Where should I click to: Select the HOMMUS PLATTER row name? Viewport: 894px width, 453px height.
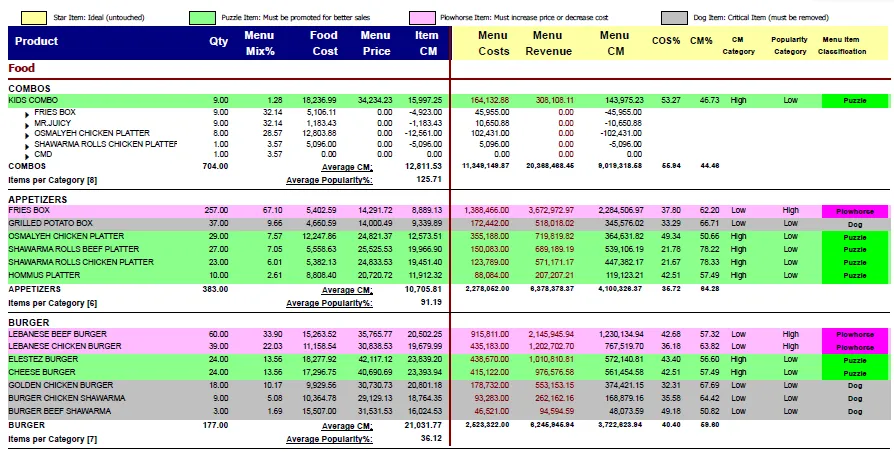click(44, 275)
